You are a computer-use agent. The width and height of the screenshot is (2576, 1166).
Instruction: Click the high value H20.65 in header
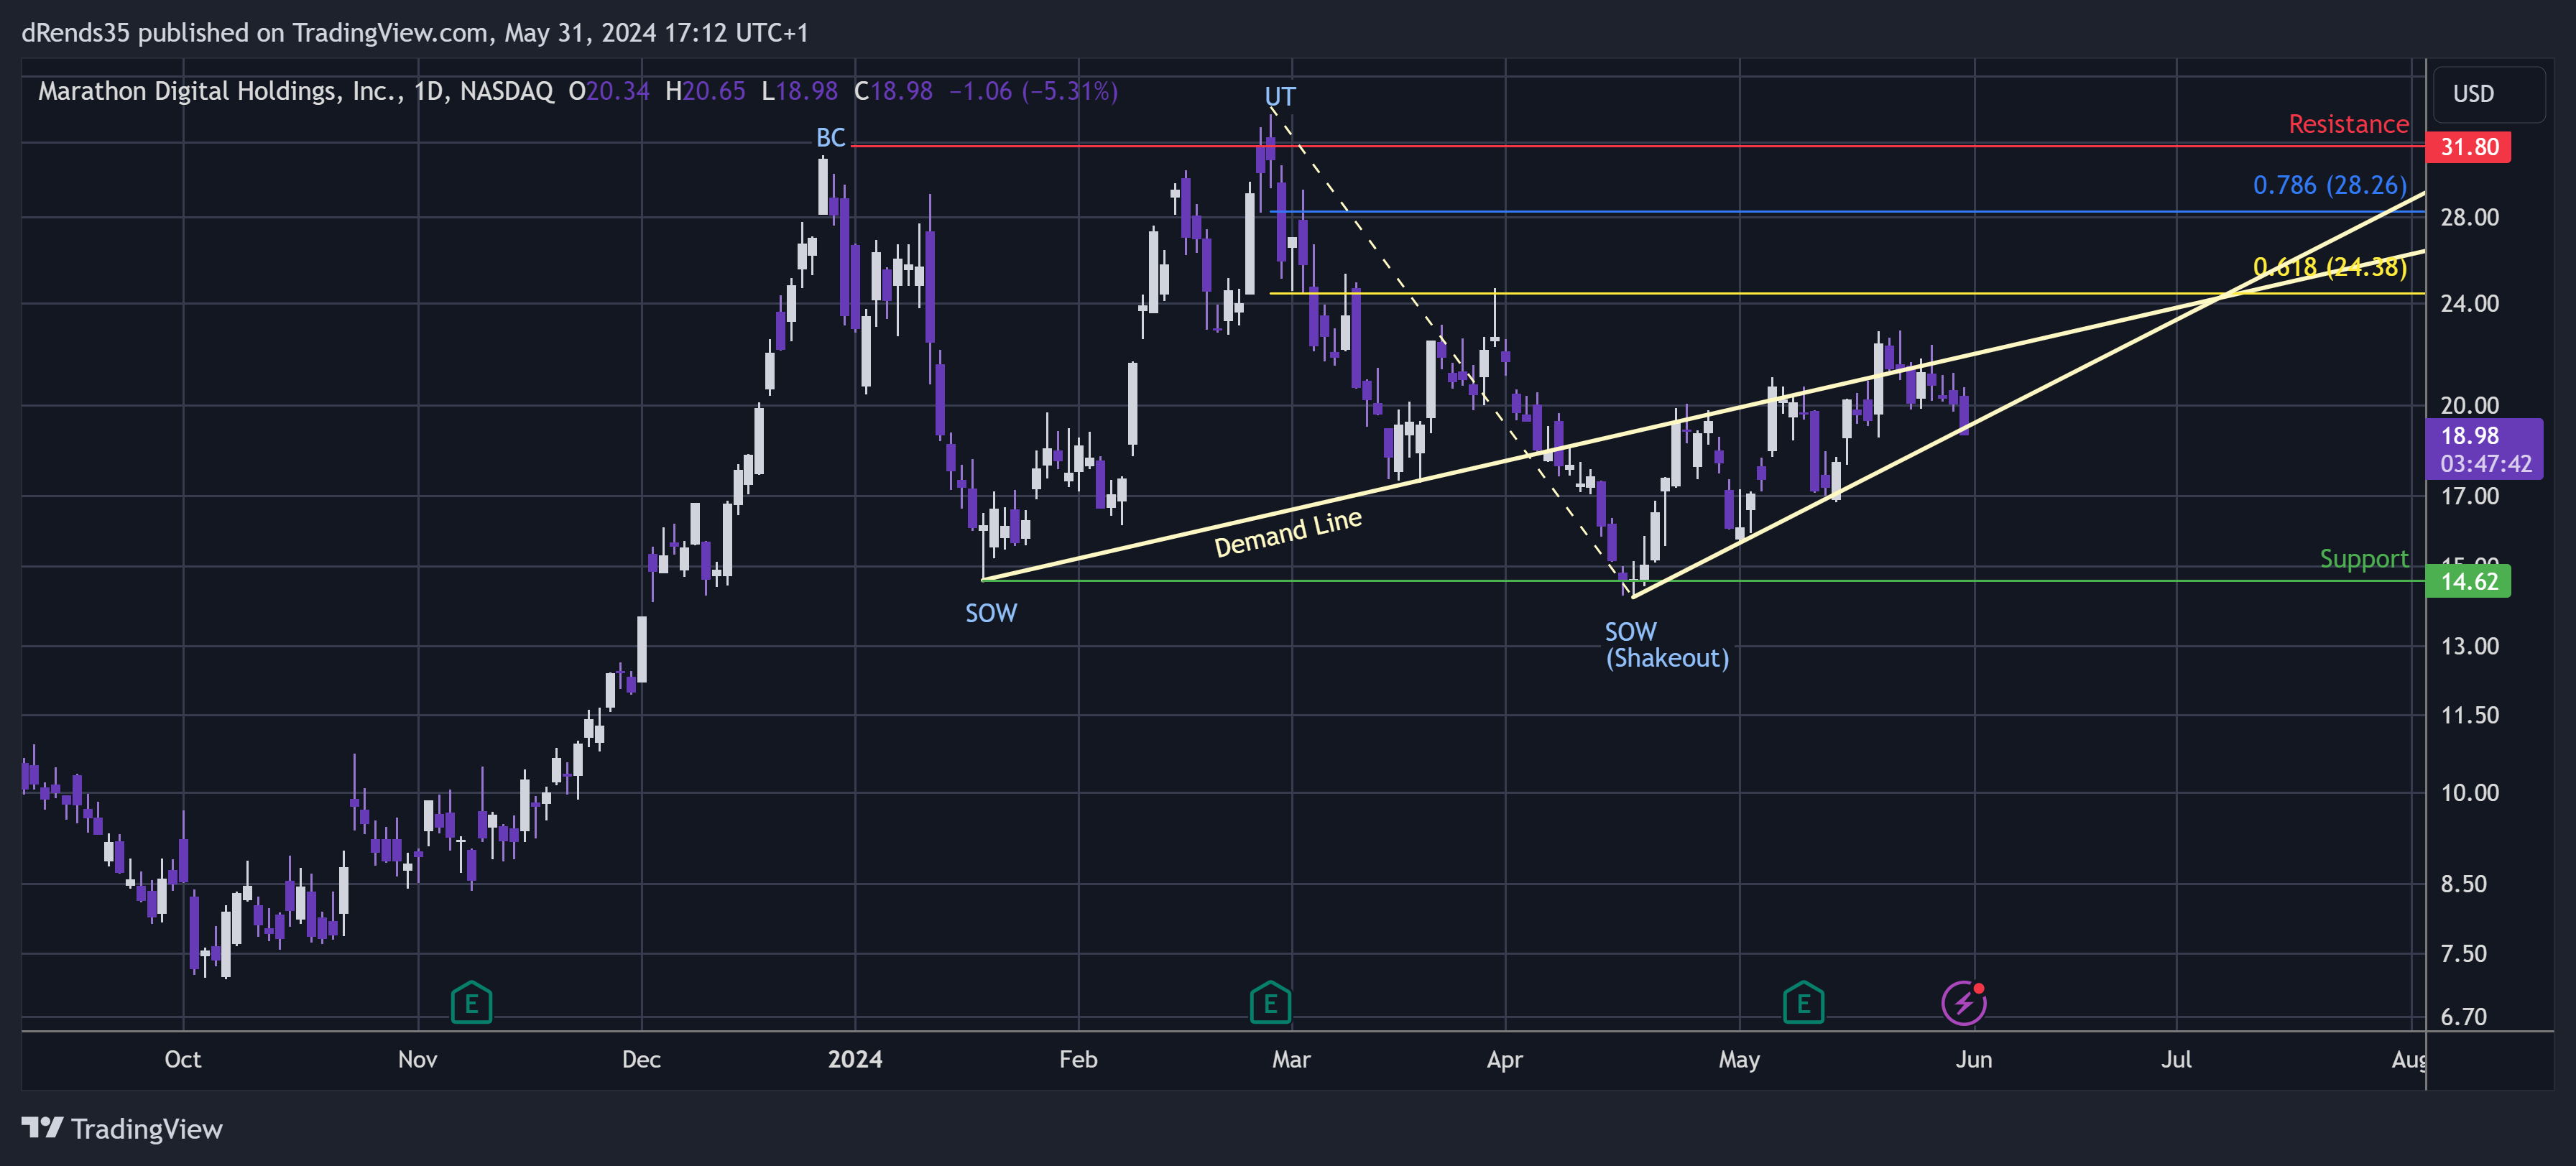705,91
